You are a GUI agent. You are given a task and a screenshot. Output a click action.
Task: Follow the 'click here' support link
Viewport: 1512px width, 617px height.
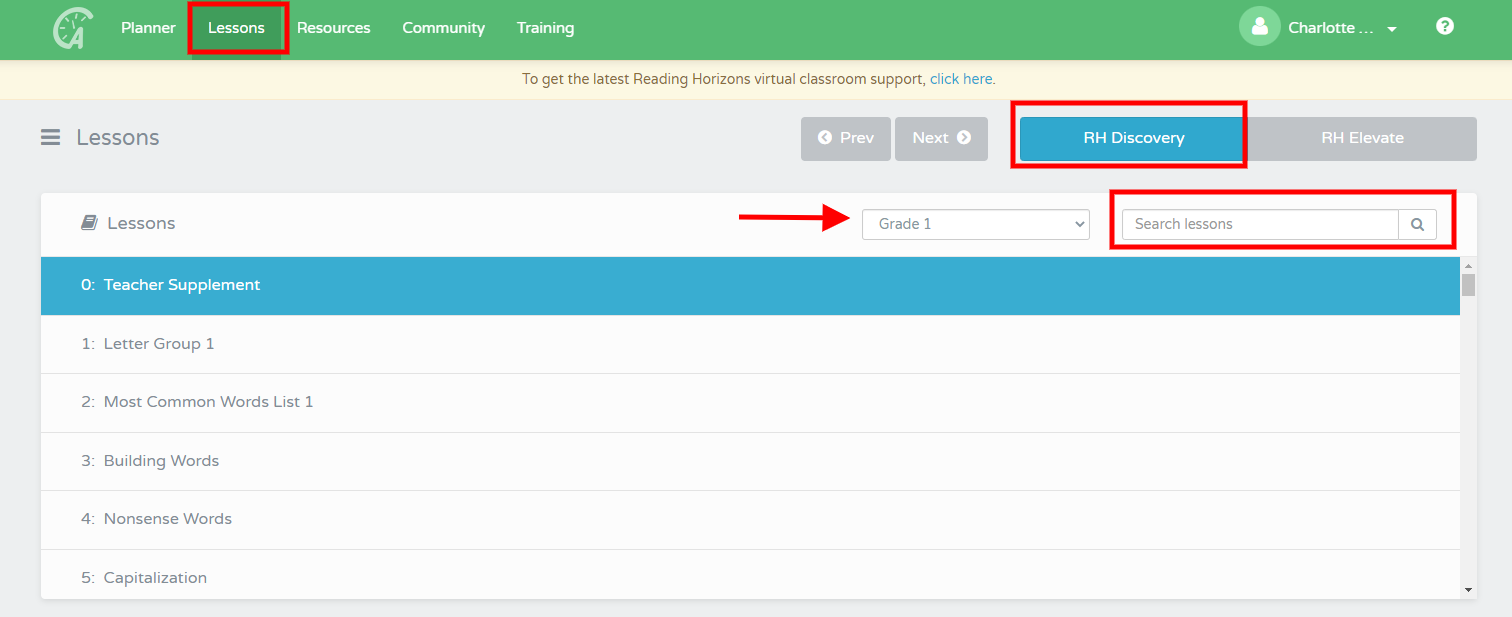[x=961, y=79]
